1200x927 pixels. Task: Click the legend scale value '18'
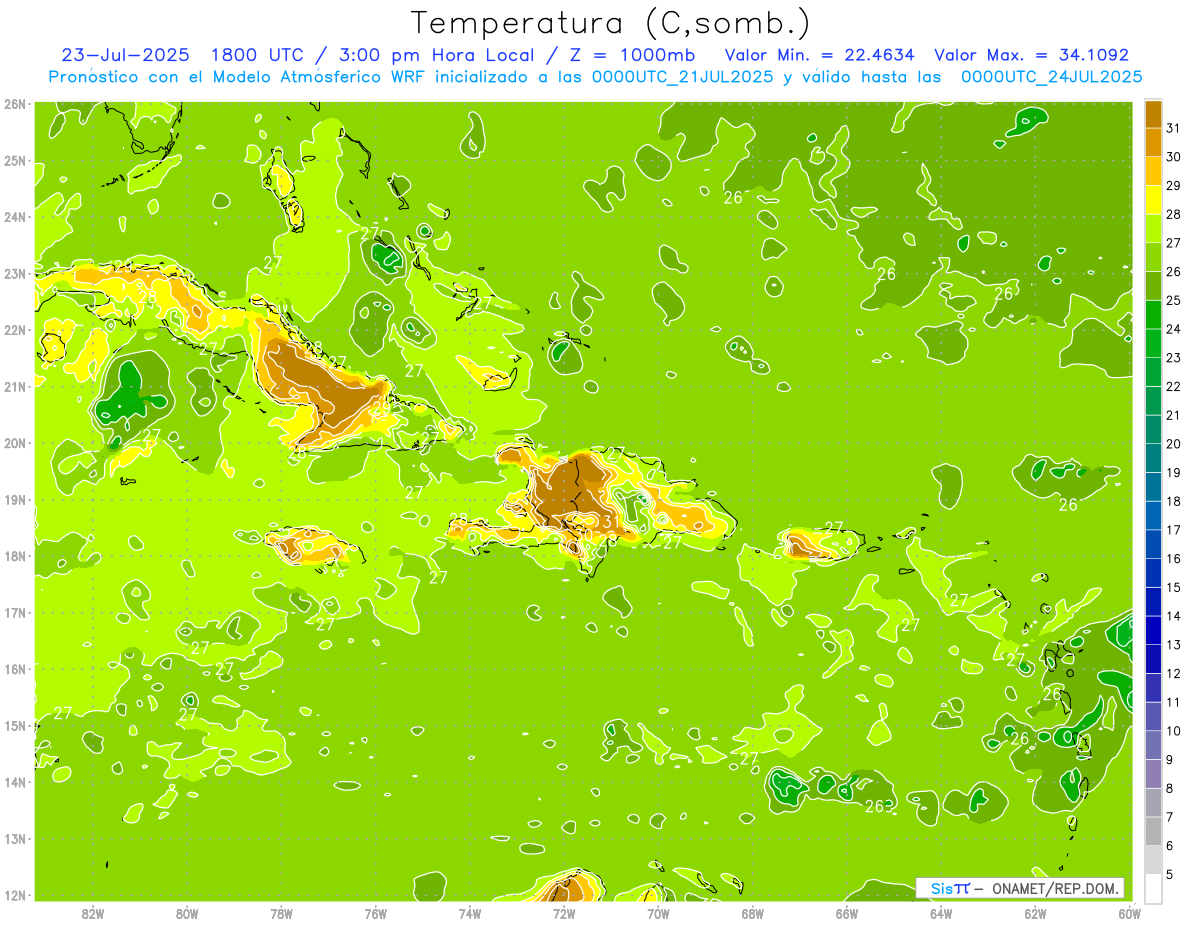1174,501
